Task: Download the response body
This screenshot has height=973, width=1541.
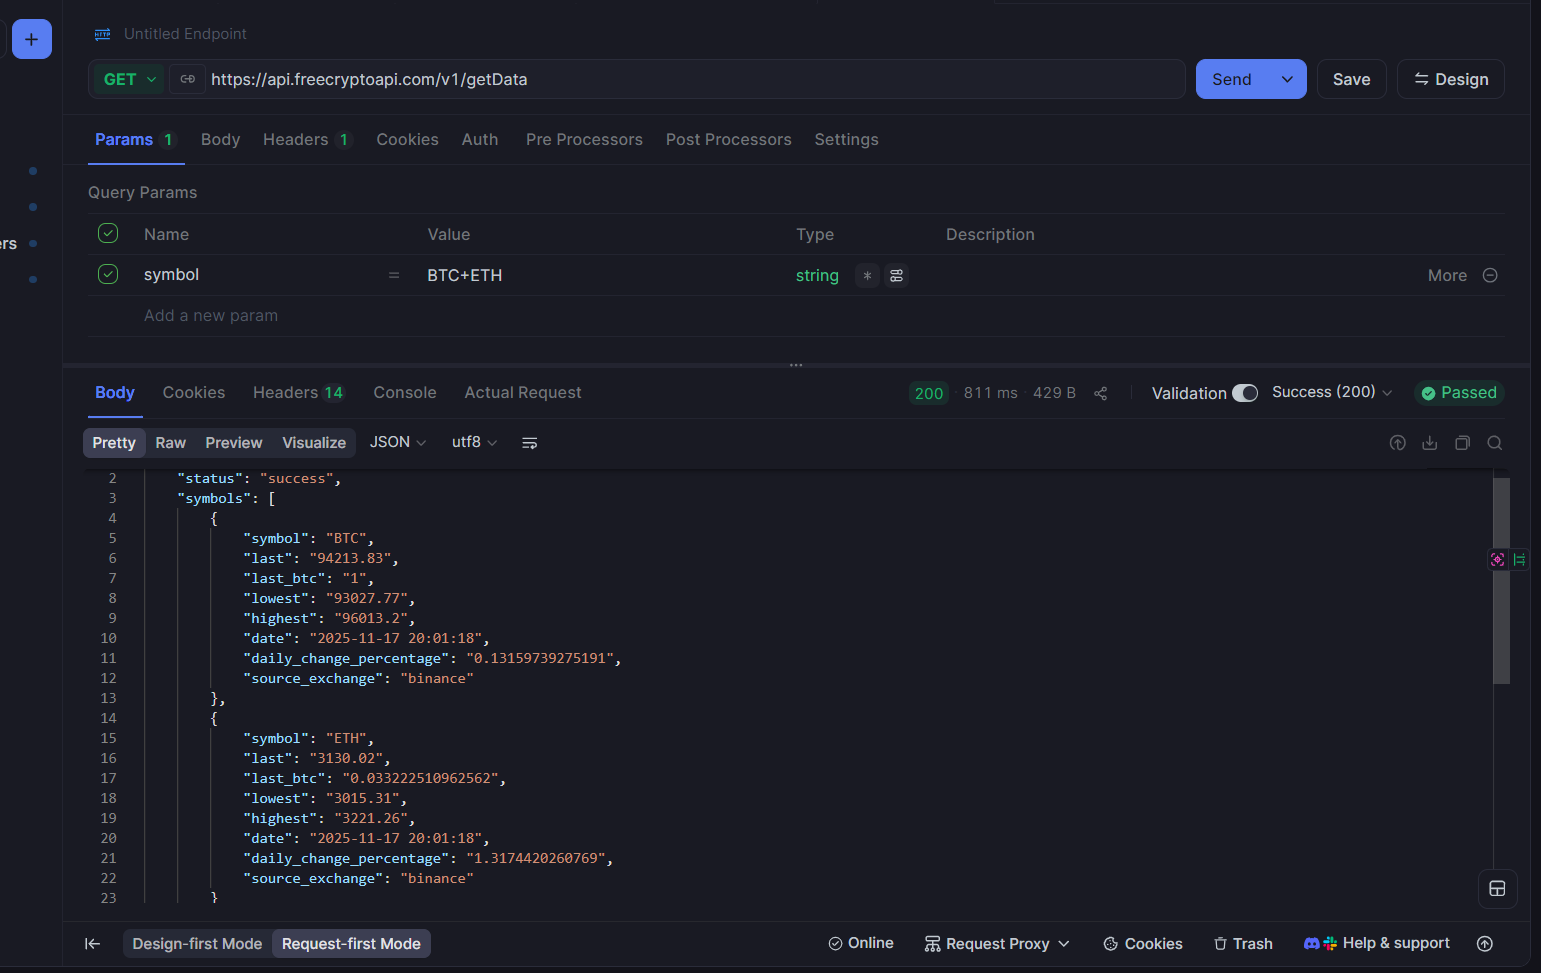Action: [1429, 442]
